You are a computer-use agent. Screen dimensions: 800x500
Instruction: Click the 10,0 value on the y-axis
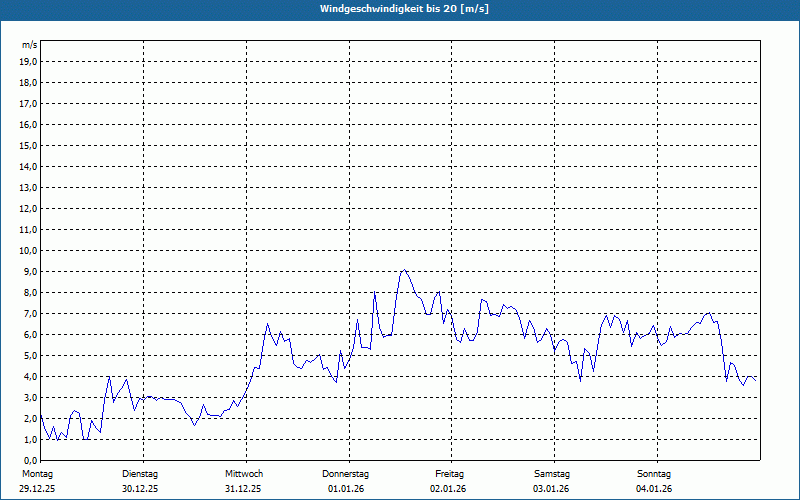28,250
